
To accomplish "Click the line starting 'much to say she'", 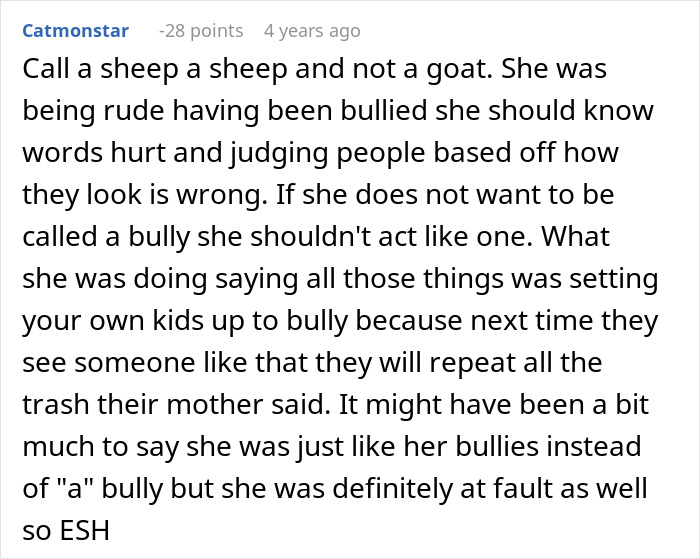I will (332, 446).
